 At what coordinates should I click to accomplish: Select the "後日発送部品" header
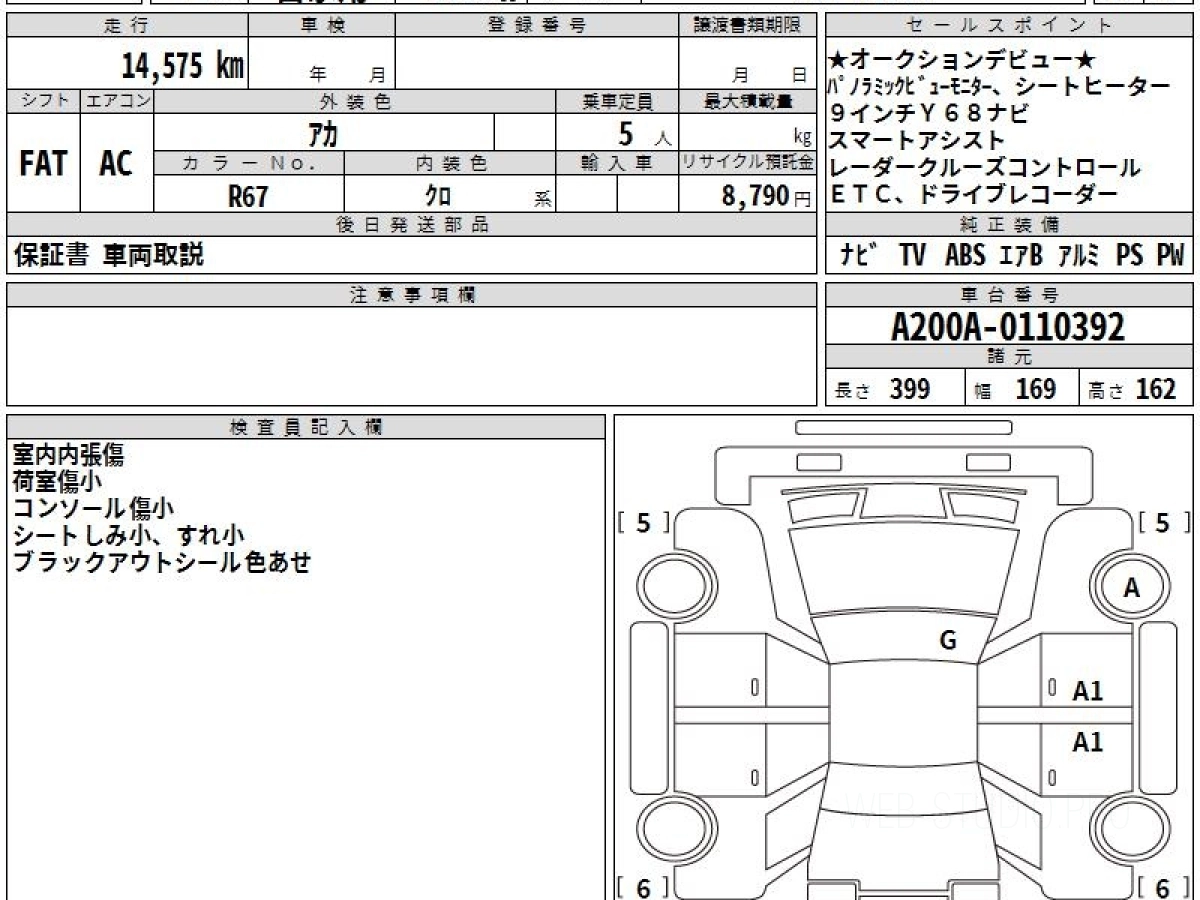coord(412,225)
